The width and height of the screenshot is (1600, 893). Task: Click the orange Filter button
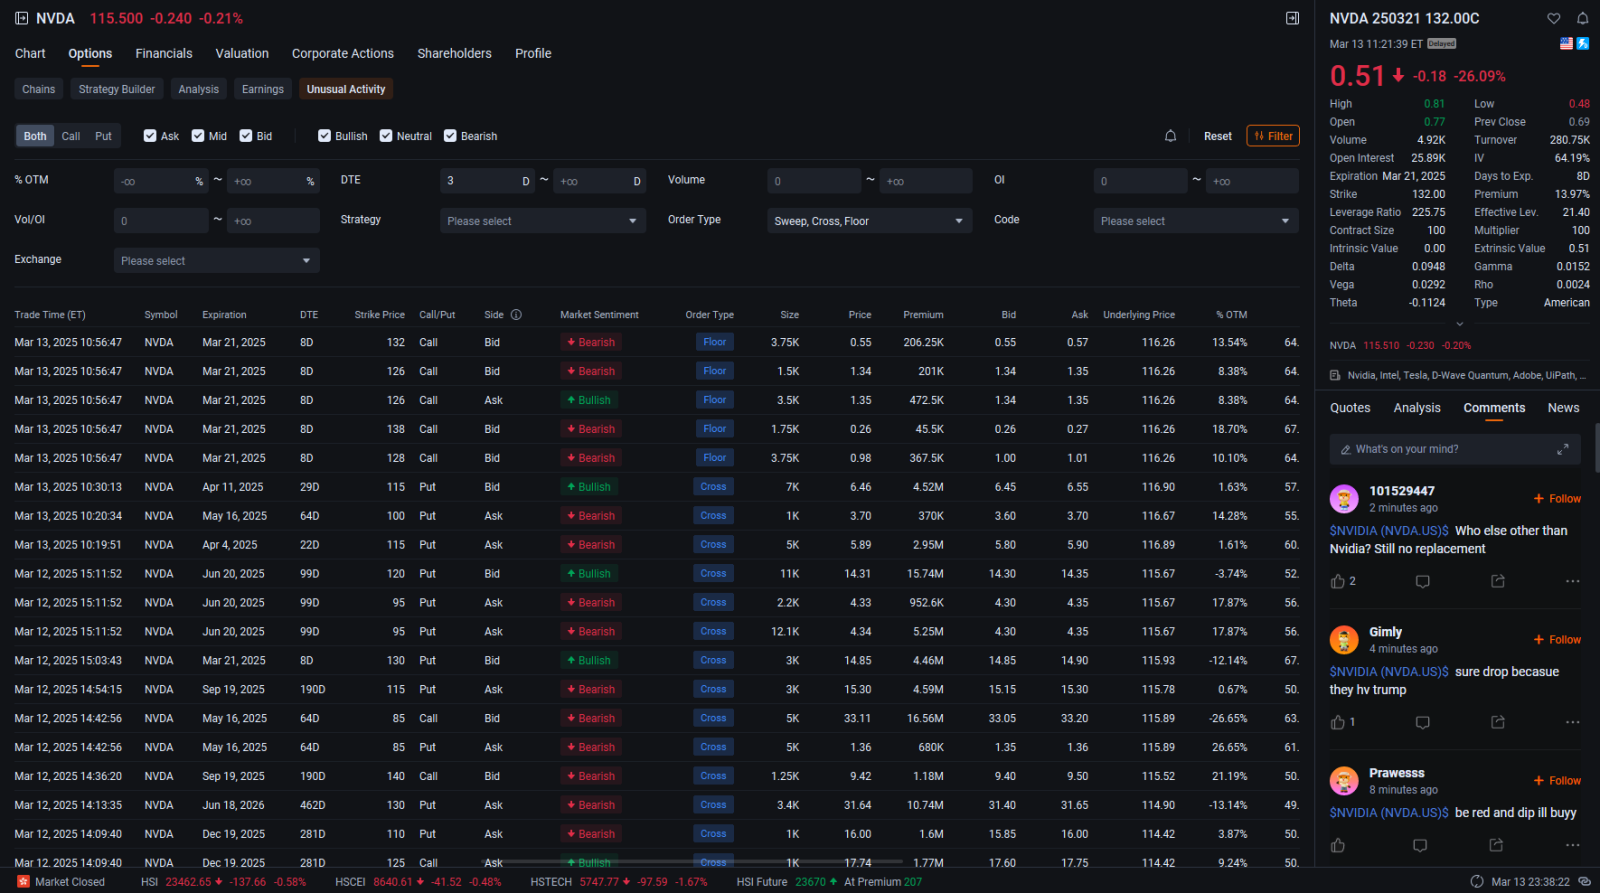tap(1273, 136)
